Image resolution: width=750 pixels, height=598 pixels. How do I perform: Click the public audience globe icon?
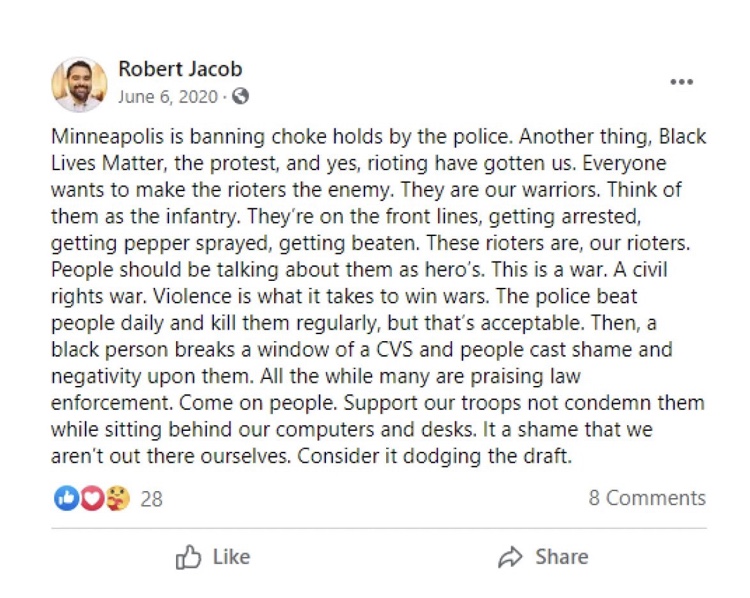[x=240, y=97]
